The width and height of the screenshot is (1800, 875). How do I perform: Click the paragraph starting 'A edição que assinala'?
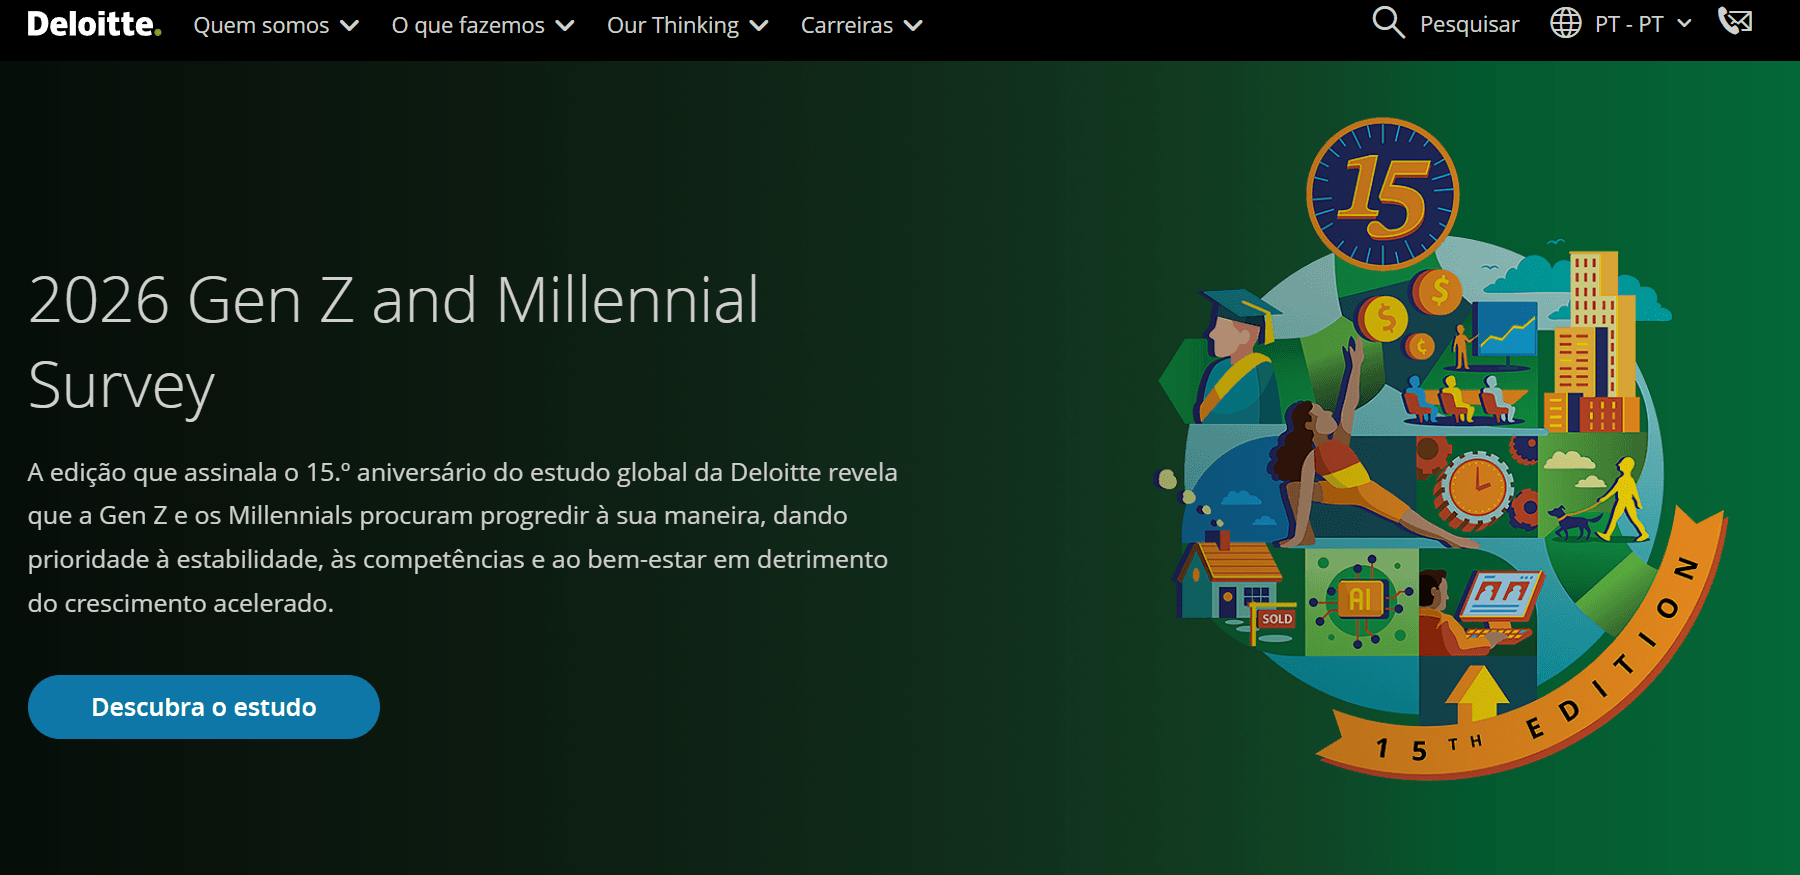463,538
